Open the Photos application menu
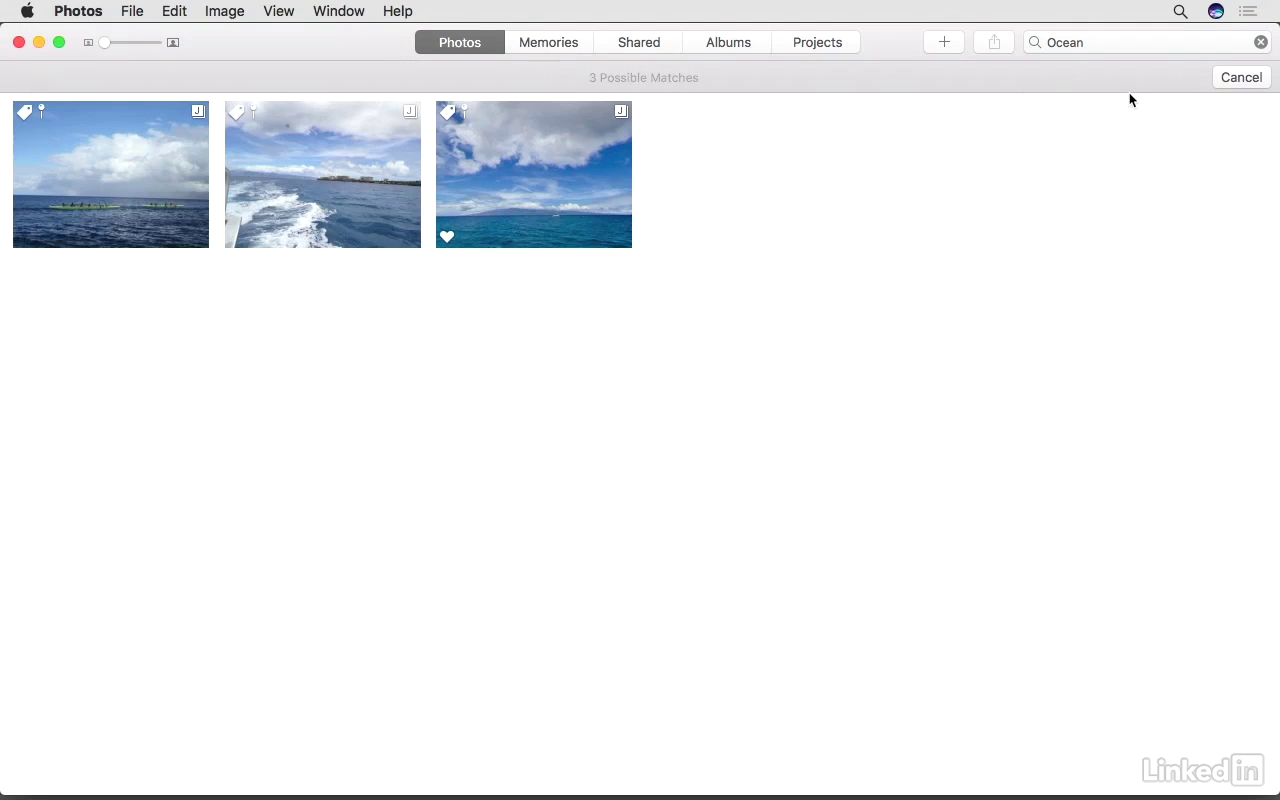The height and width of the screenshot is (800, 1280). (78, 11)
